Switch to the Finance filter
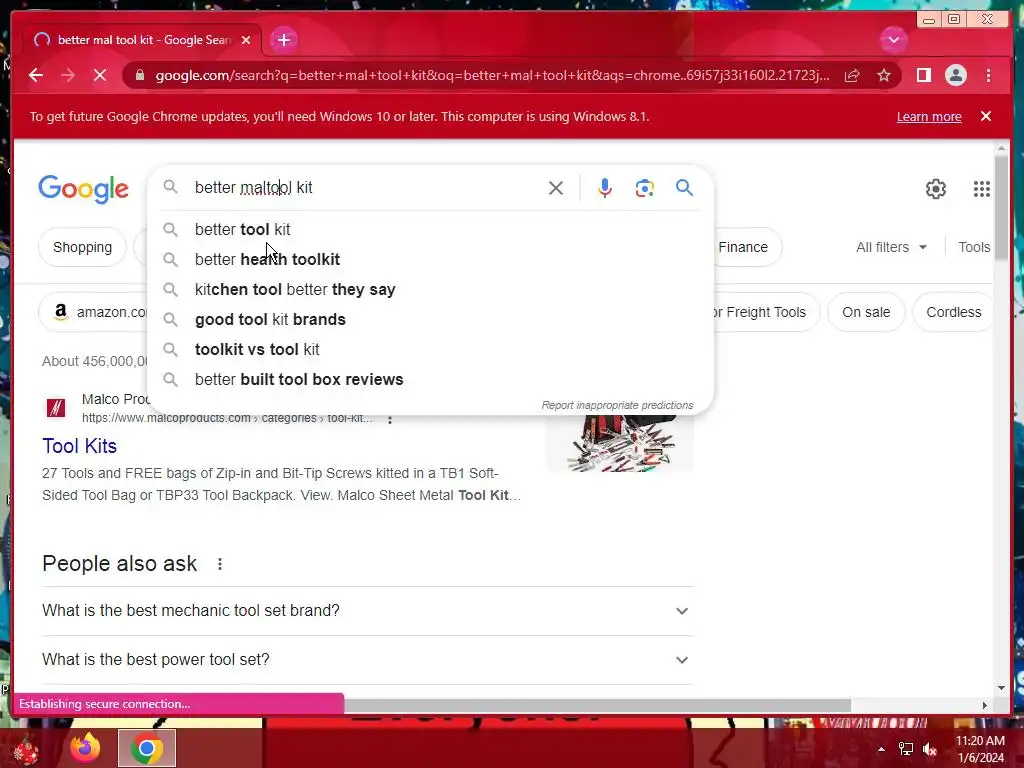This screenshot has width=1024, height=768. pos(748,247)
